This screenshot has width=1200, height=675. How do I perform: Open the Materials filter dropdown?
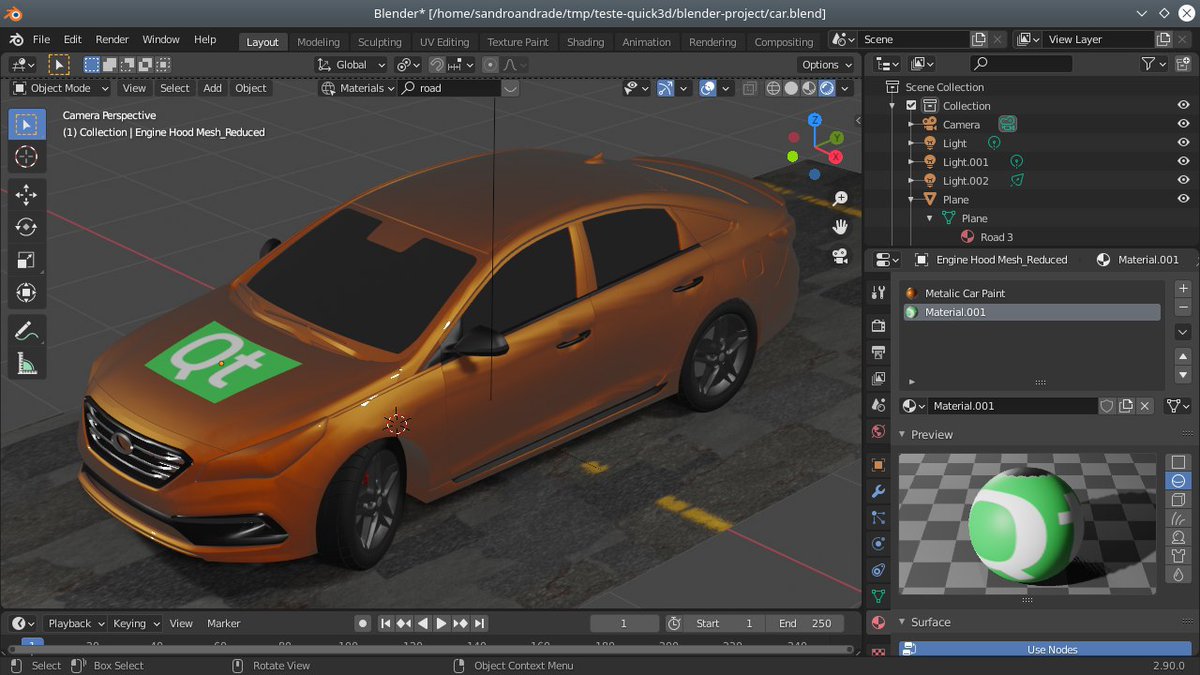[x=358, y=88]
